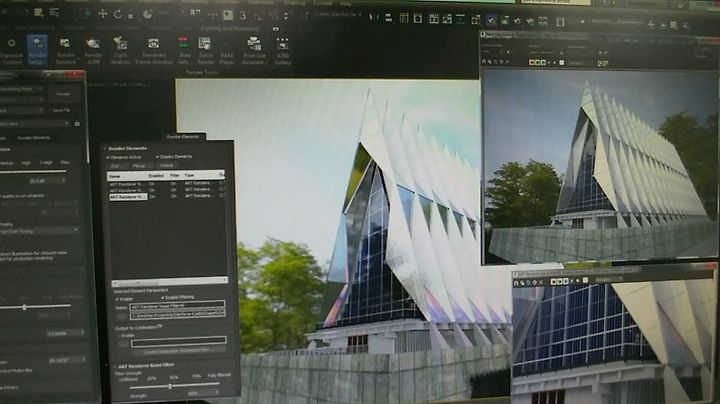720x404 pixels.
Task: Open the channel dropdown in upper frame window
Action: pyautogui.click(x=582, y=63)
